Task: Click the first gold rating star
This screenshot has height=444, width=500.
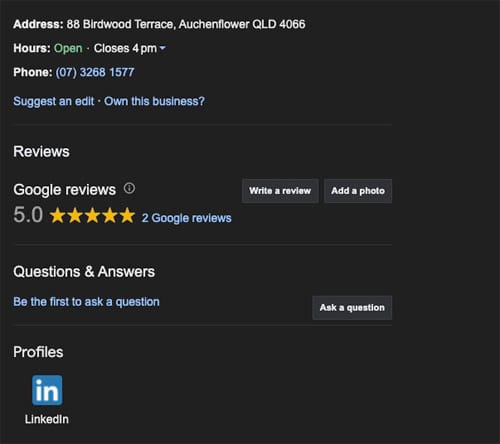Action: [x=58, y=215]
